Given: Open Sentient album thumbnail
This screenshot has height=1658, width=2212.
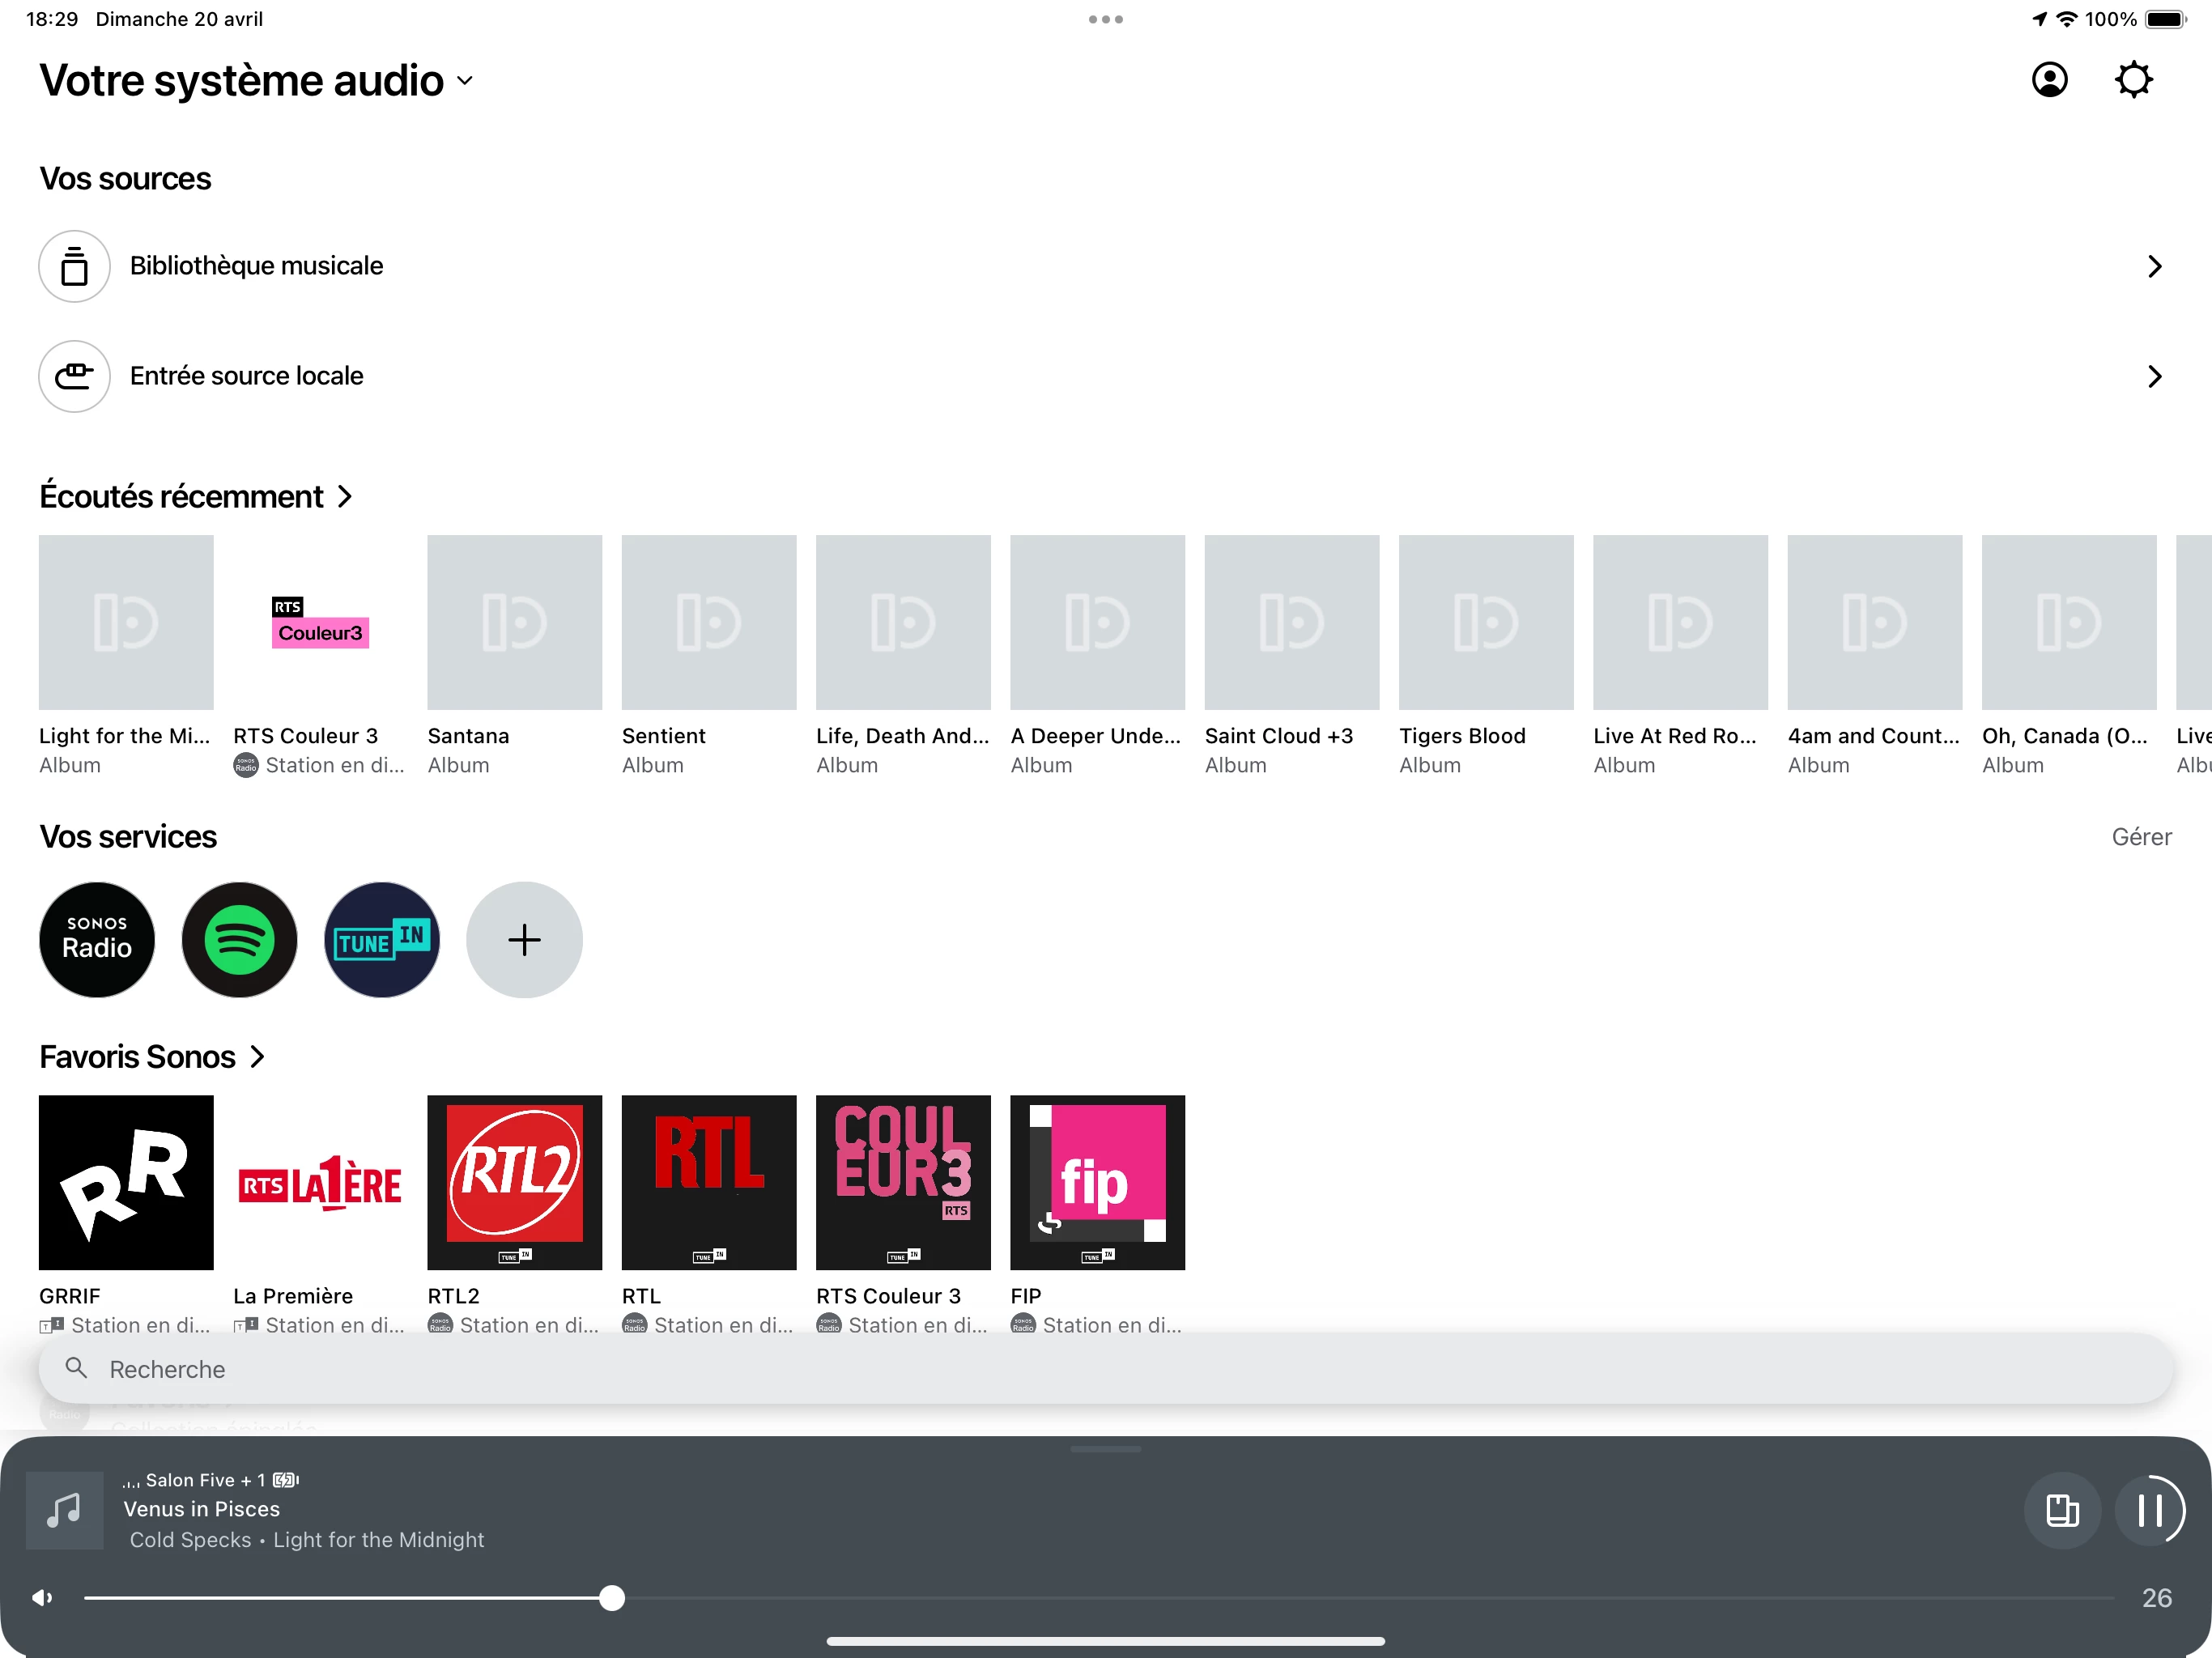Looking at the screenshot, I should pos(709,622).
